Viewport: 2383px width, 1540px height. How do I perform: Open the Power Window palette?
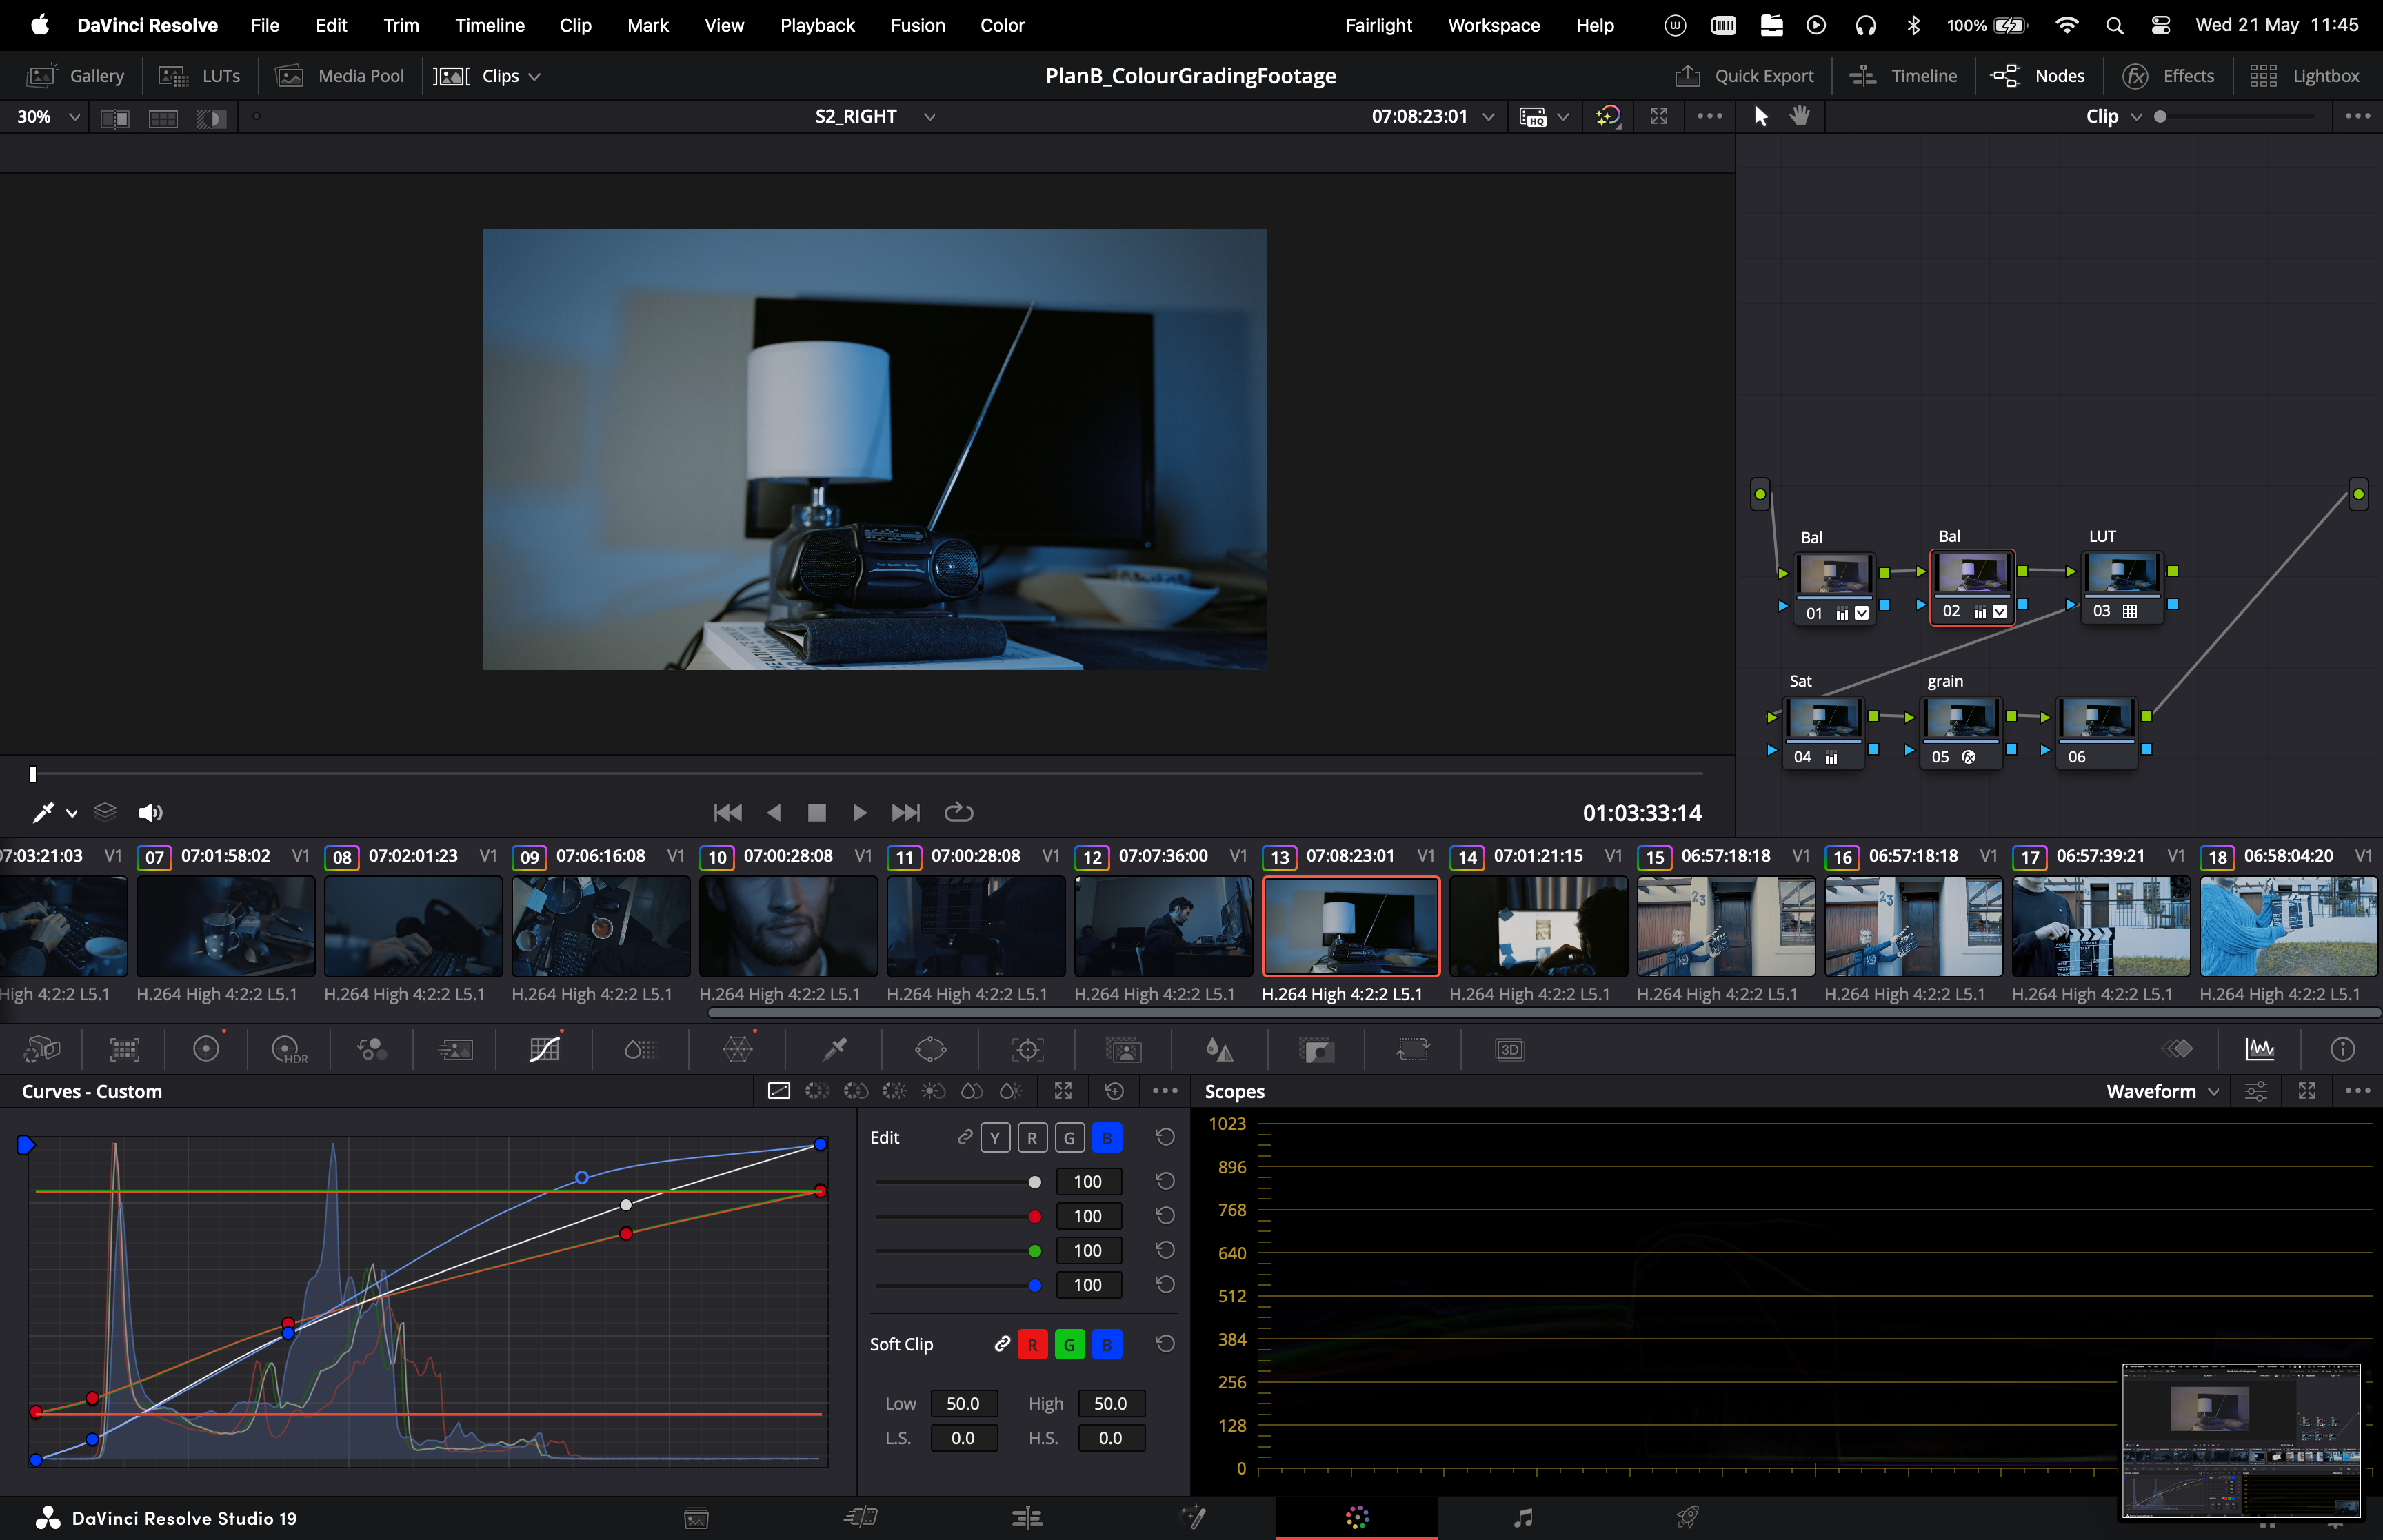click(x=930, y=1049)
